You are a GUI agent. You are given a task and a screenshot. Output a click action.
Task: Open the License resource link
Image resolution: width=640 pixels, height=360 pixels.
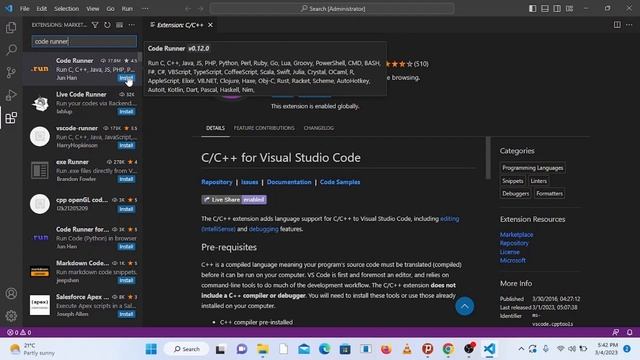point(510,252)
